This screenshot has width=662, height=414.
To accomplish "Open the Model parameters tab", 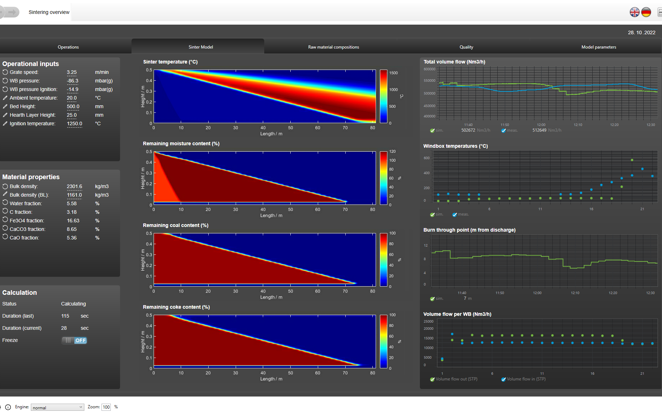I will pyautogui.click(x=599, y=47).
